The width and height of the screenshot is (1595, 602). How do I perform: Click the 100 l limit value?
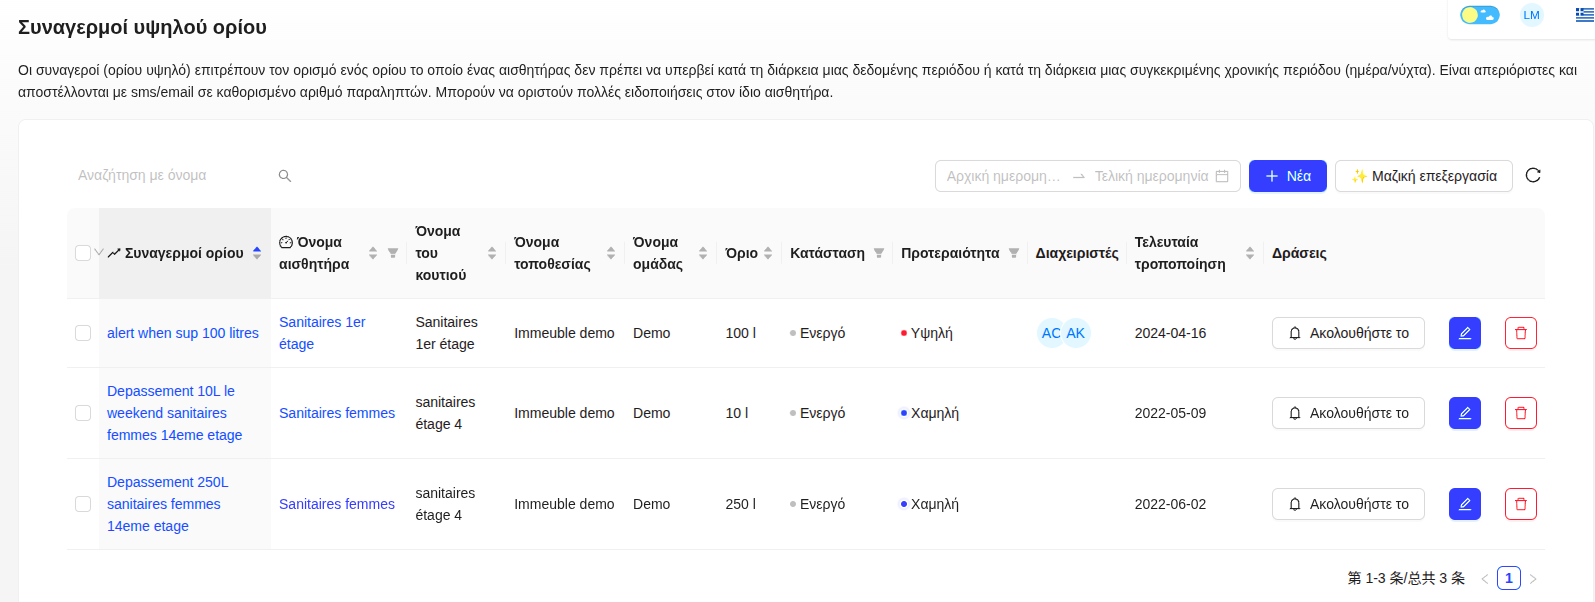[x=741, y=333]
